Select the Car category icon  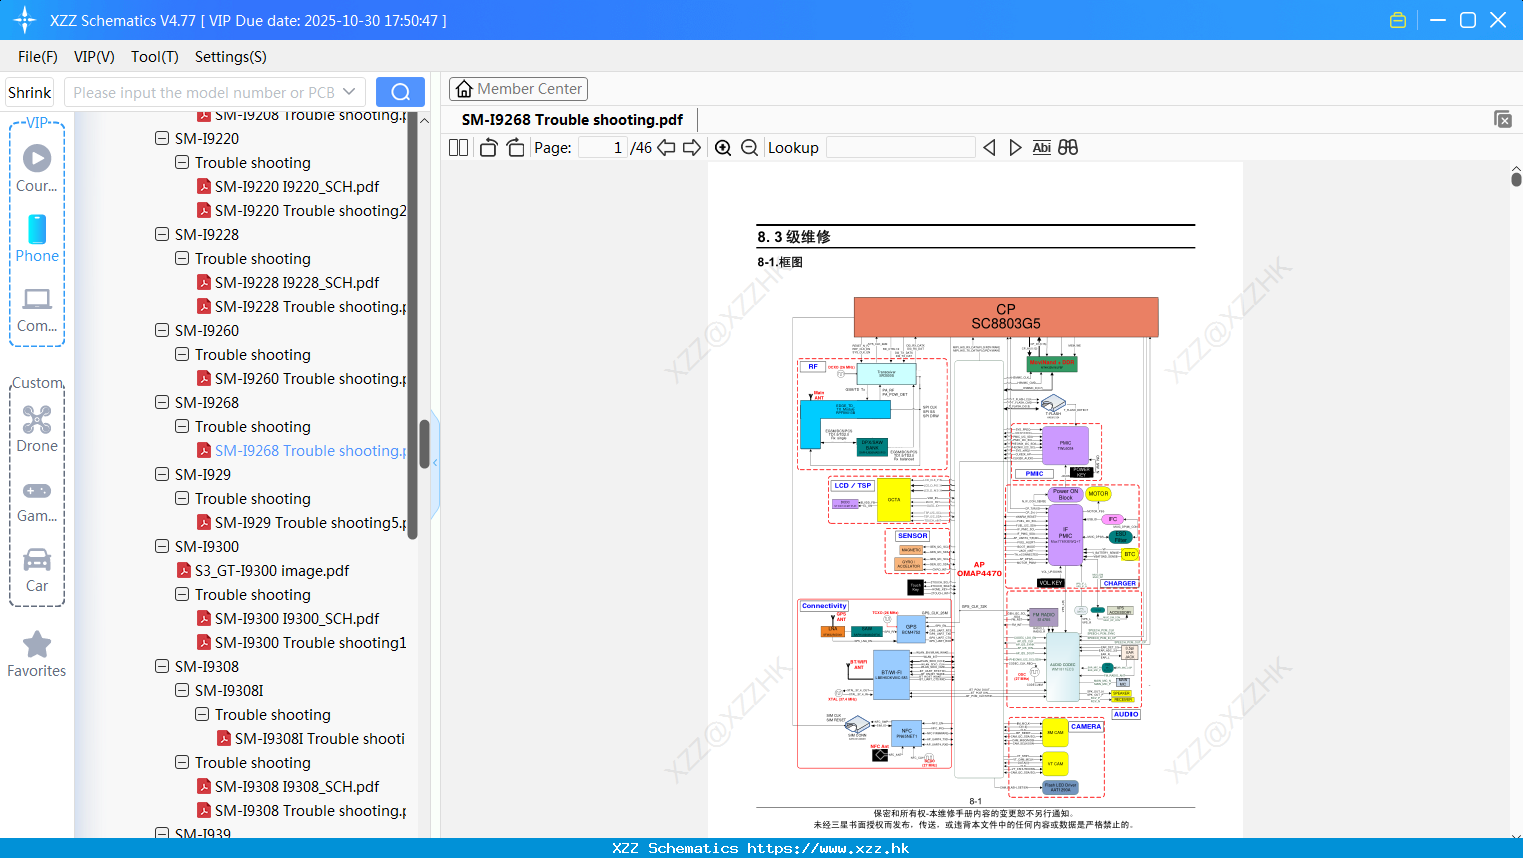pyautogui.click(x=37, y=570)
